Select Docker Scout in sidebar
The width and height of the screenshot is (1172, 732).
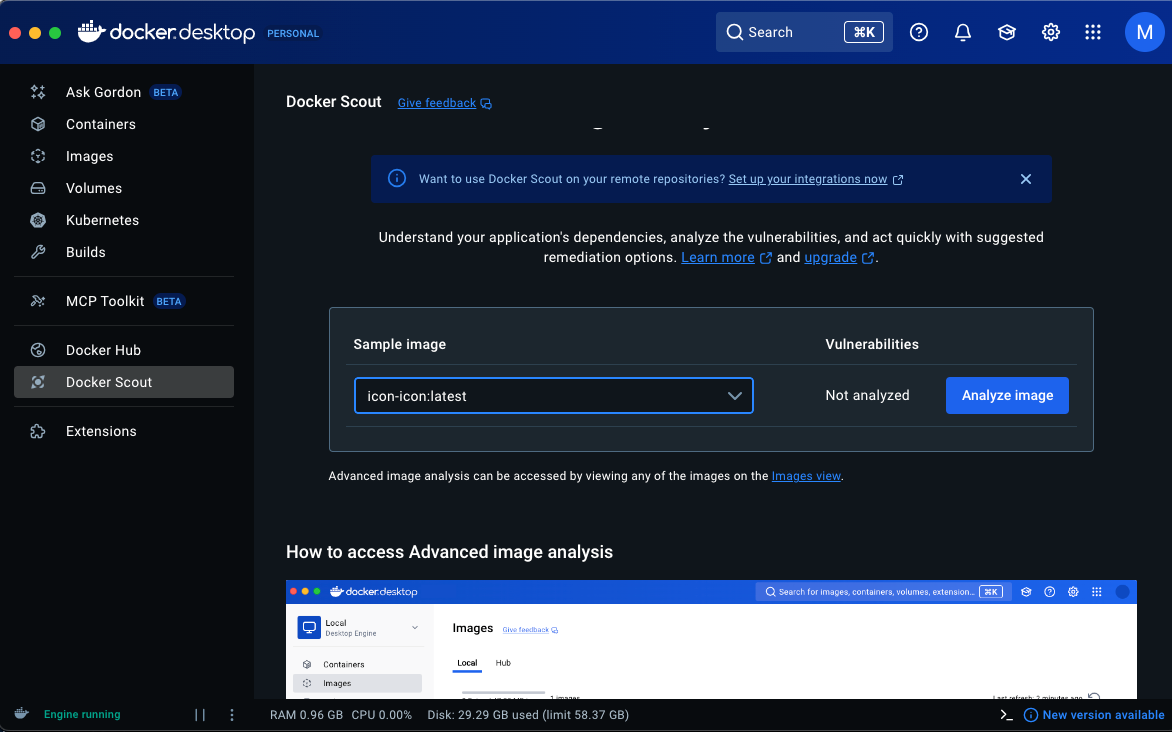124,382
